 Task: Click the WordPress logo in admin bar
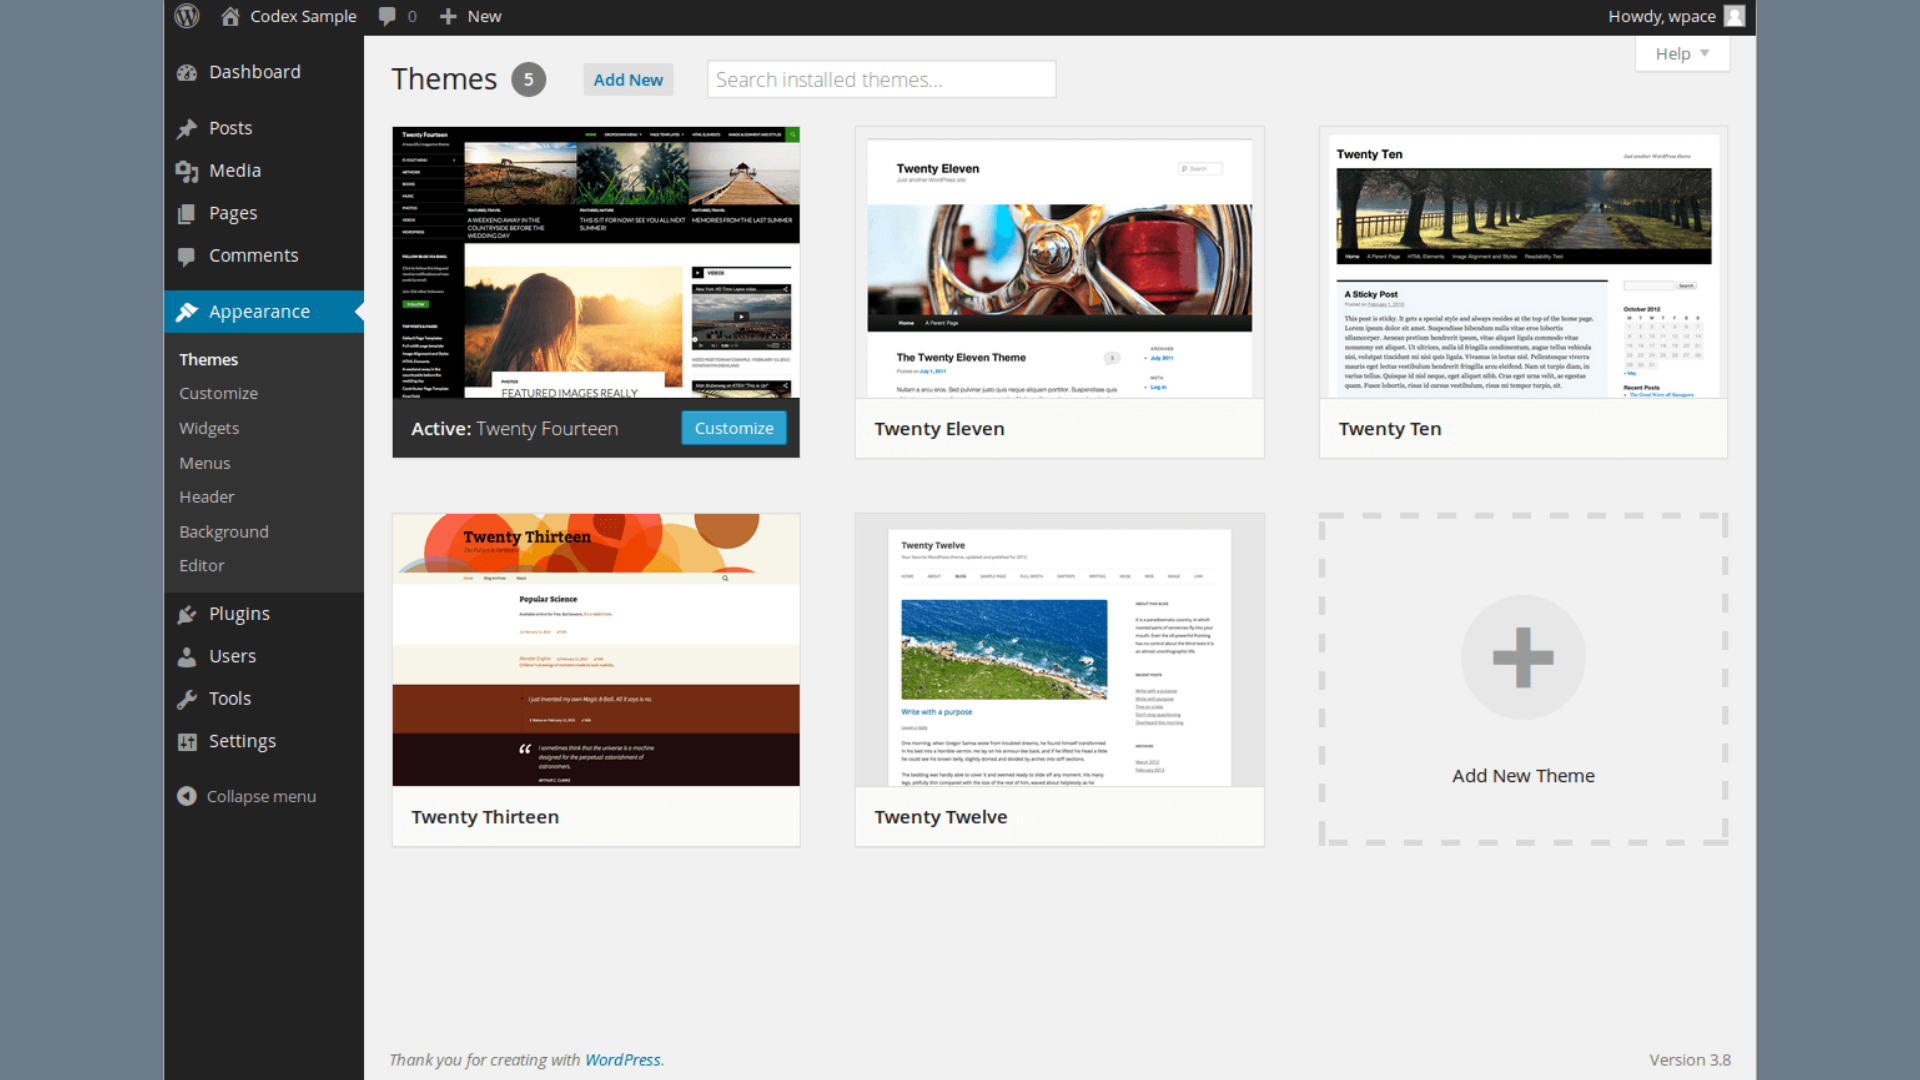tap(187, 16)
